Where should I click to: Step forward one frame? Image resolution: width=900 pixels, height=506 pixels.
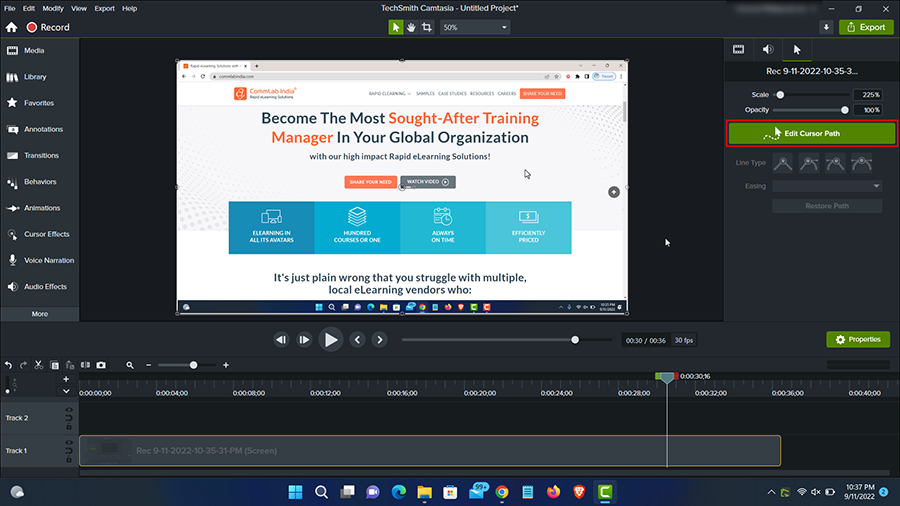(x=304, y=340)
